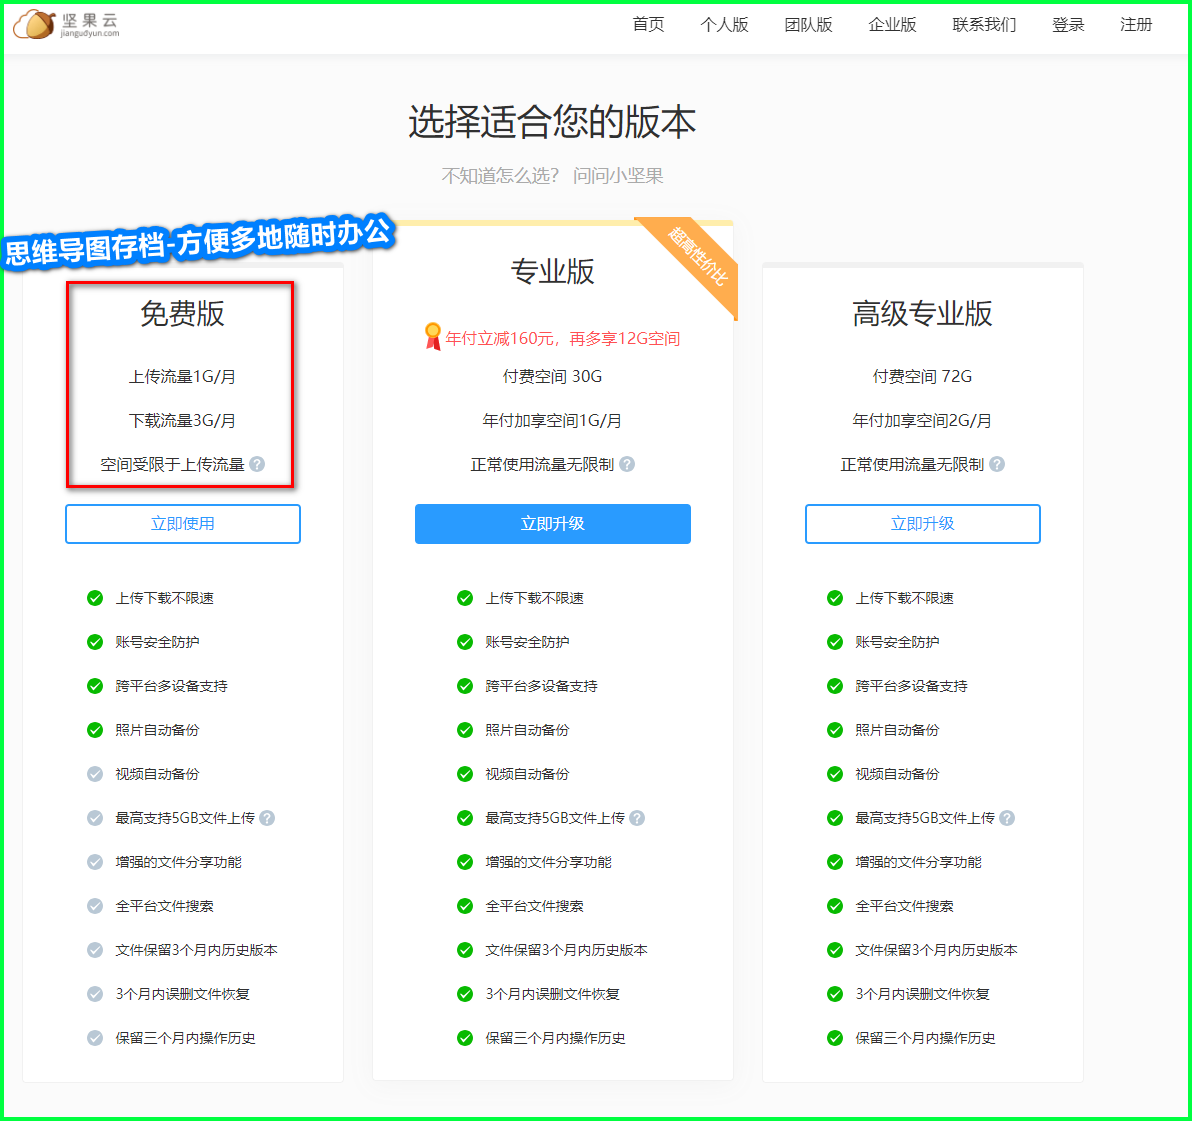Click green check for 免费版 照片自动备份
This screenshot has height=1121, width=1192.
pyautogui.click(x=95, y=730)
